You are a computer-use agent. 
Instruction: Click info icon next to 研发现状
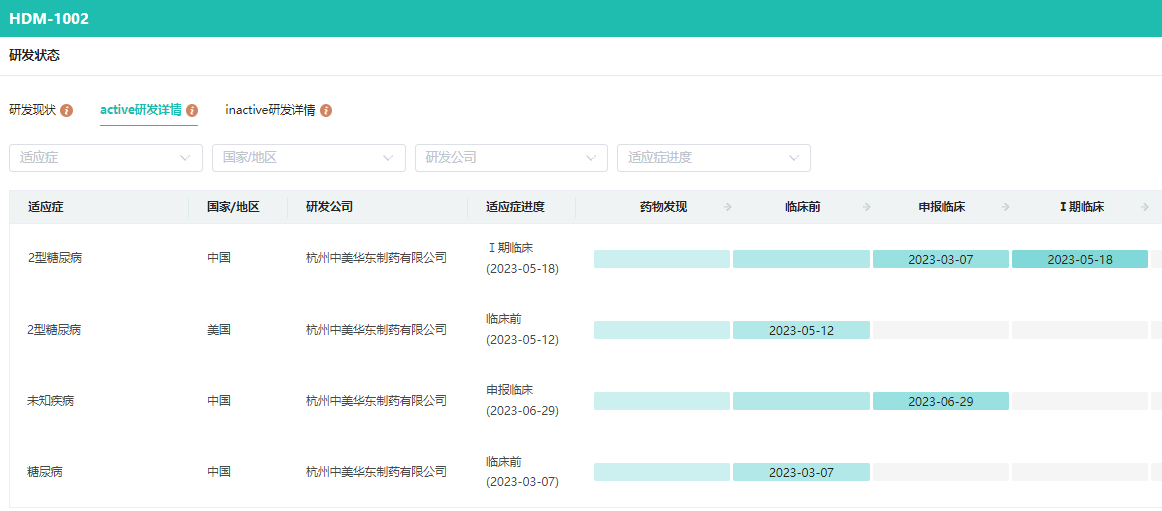click(67, 110)
